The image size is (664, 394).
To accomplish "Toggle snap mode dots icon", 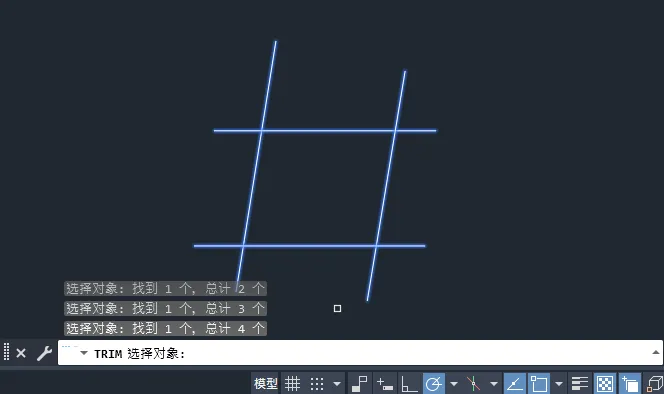I will click(x=317, y=384).
